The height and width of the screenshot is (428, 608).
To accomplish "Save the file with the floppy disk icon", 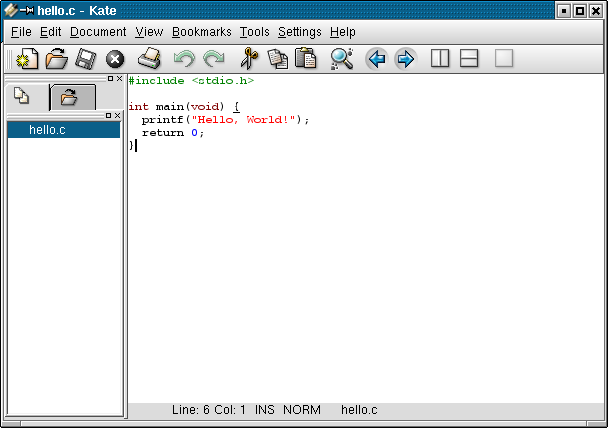I will tap(86, 59).
